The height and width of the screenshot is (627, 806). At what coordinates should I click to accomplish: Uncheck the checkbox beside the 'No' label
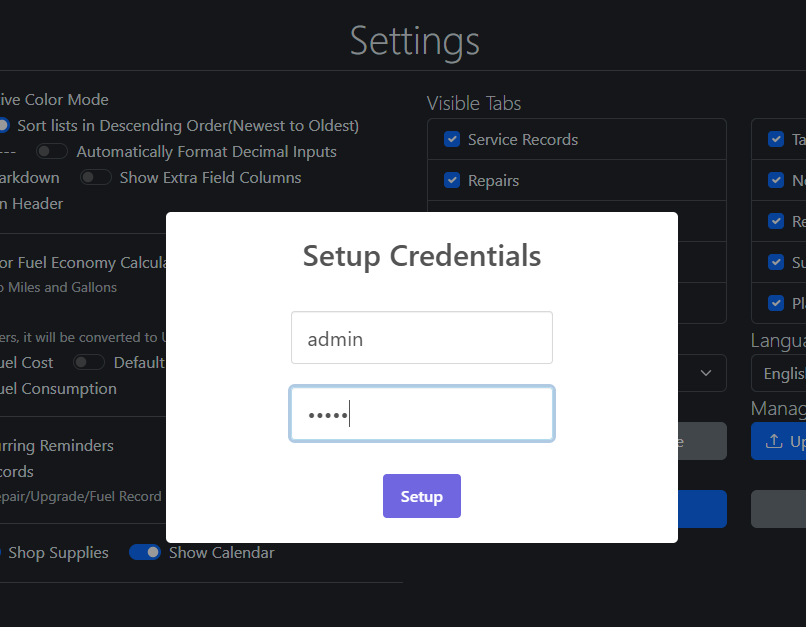point(776,181)
